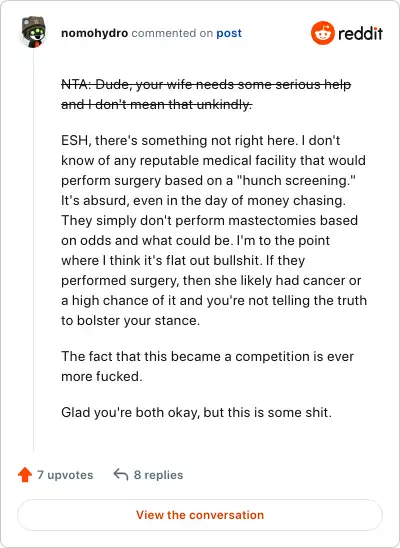Click the vertical thread line below avatar
The width and height of the screenshot is (400, 548).
pyautogui.click(x=34, y=250)
